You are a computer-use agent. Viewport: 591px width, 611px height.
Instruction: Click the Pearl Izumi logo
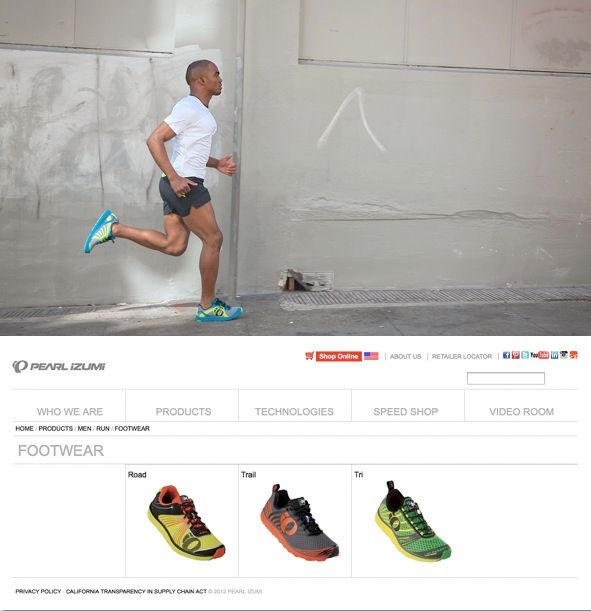pos(58,366)
